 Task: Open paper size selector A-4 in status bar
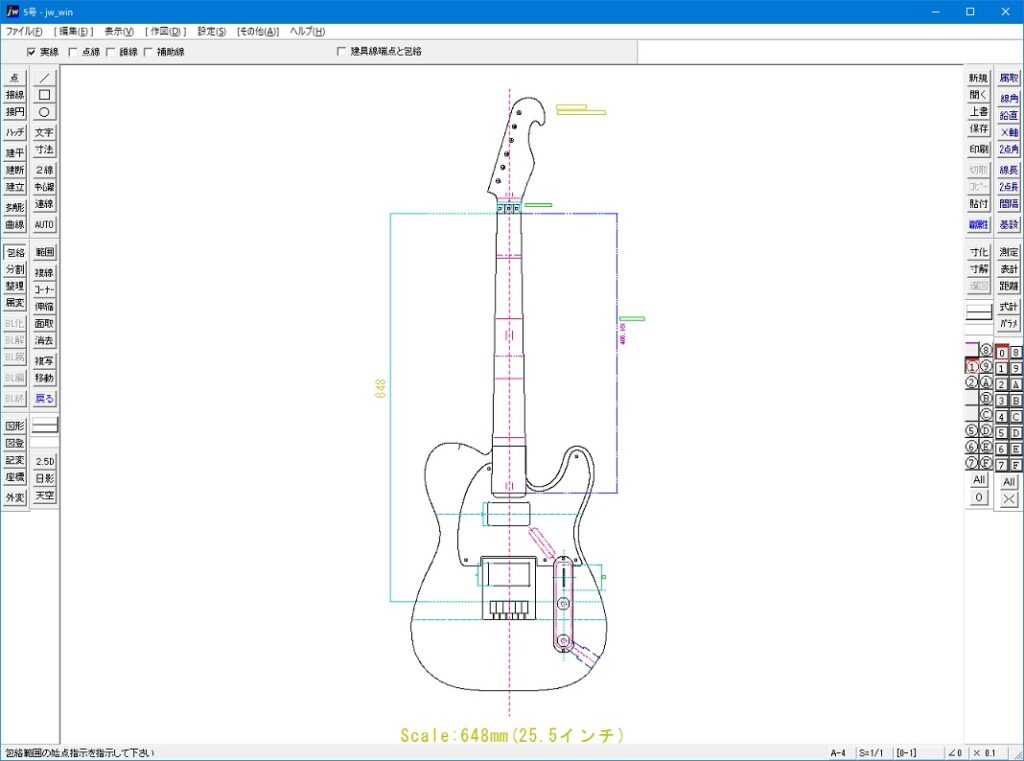[838, 752]
